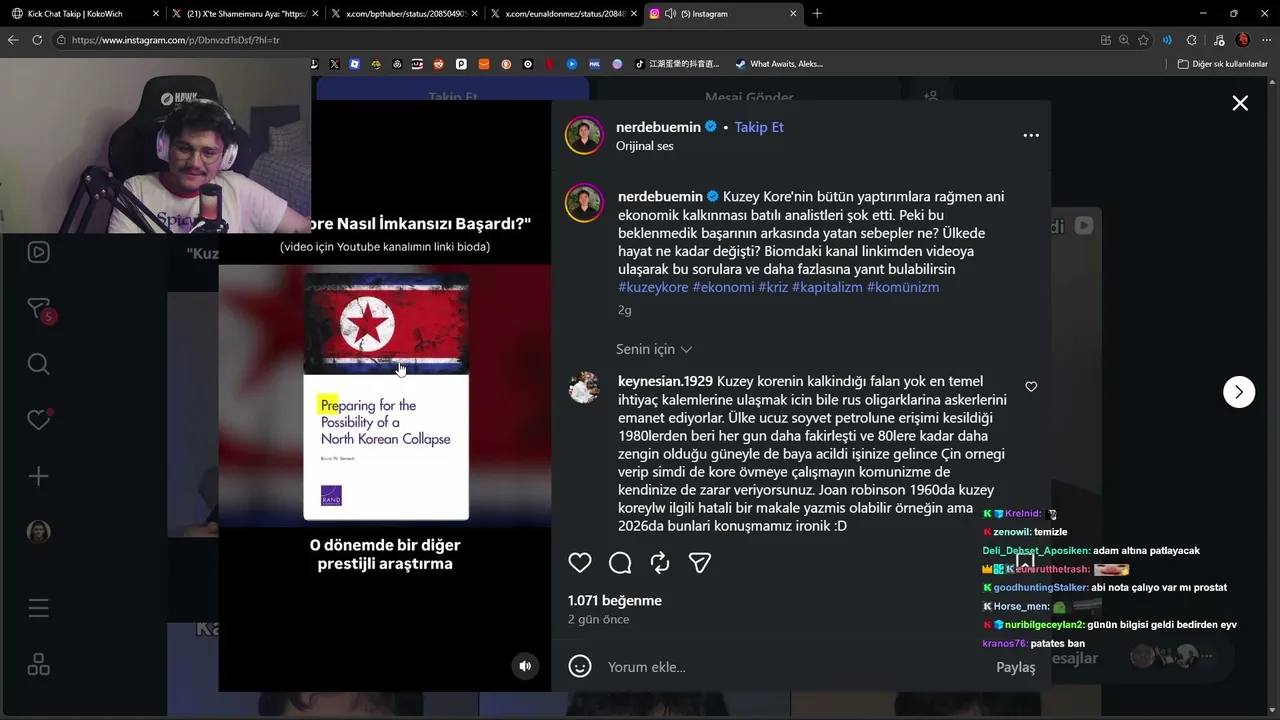1280x720 pixels.
Task: Open own profile picture in left sidebar
Action: click(x=38, y=532)
